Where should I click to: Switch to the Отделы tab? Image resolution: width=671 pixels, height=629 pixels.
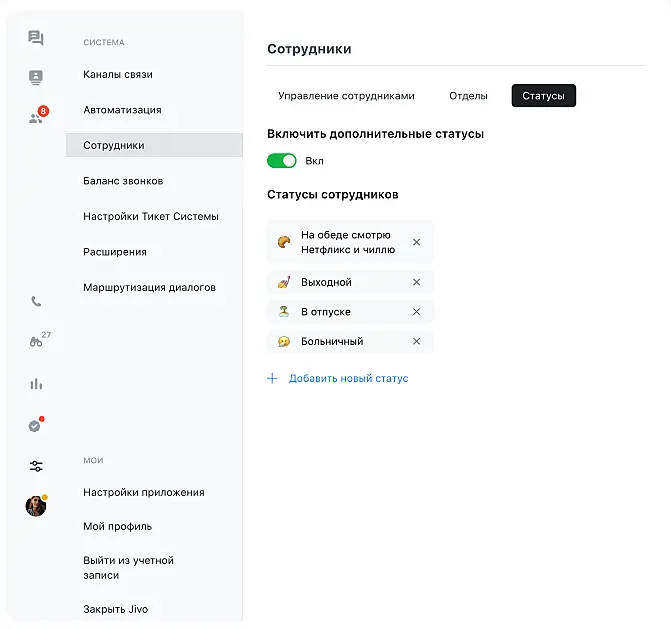468,96
